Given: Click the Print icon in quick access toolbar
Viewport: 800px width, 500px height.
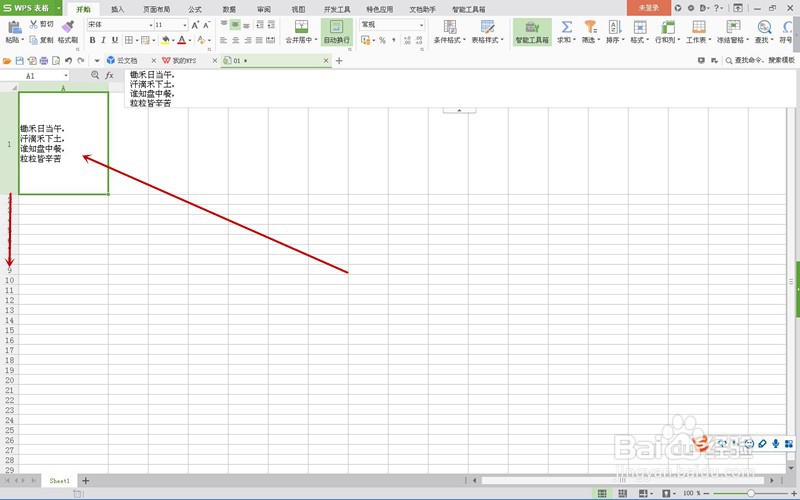Looking at the screenshot, I should [44, 61].
